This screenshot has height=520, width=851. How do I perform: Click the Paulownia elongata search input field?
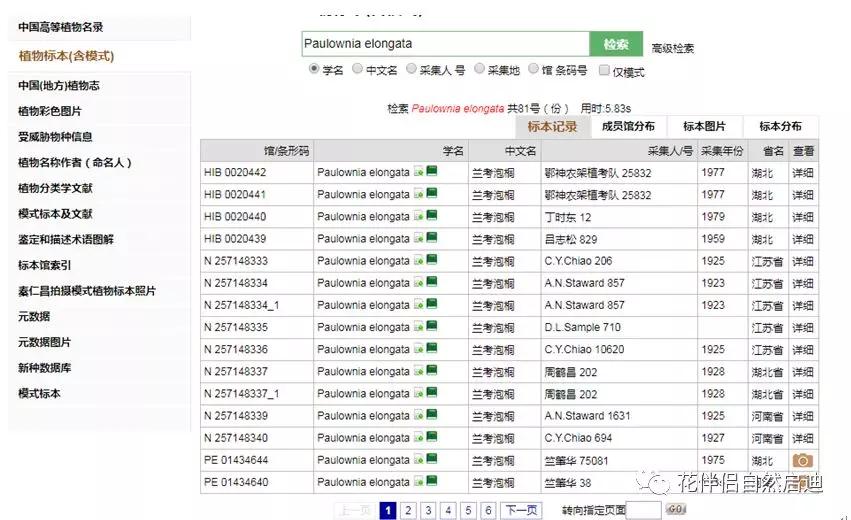coord(446,44)
